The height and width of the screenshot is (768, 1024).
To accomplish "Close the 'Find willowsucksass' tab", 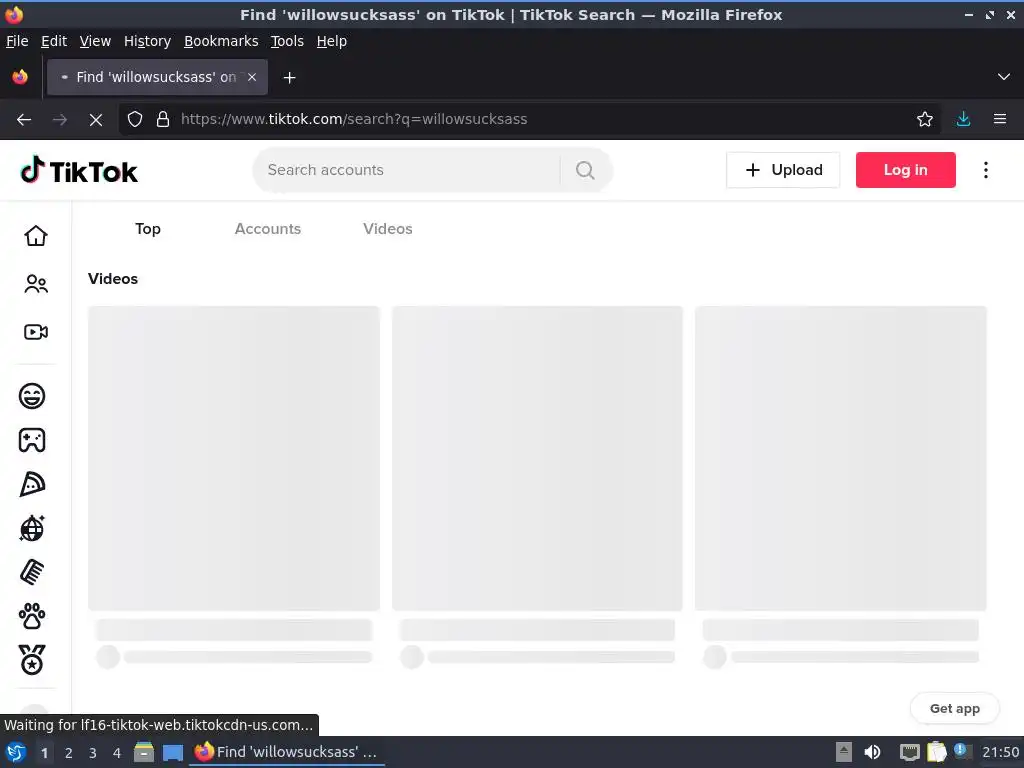I will point(252,77).
